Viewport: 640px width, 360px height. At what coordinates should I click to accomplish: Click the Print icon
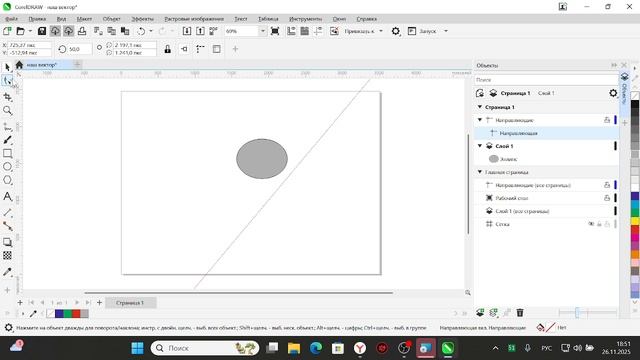(82, 31)
